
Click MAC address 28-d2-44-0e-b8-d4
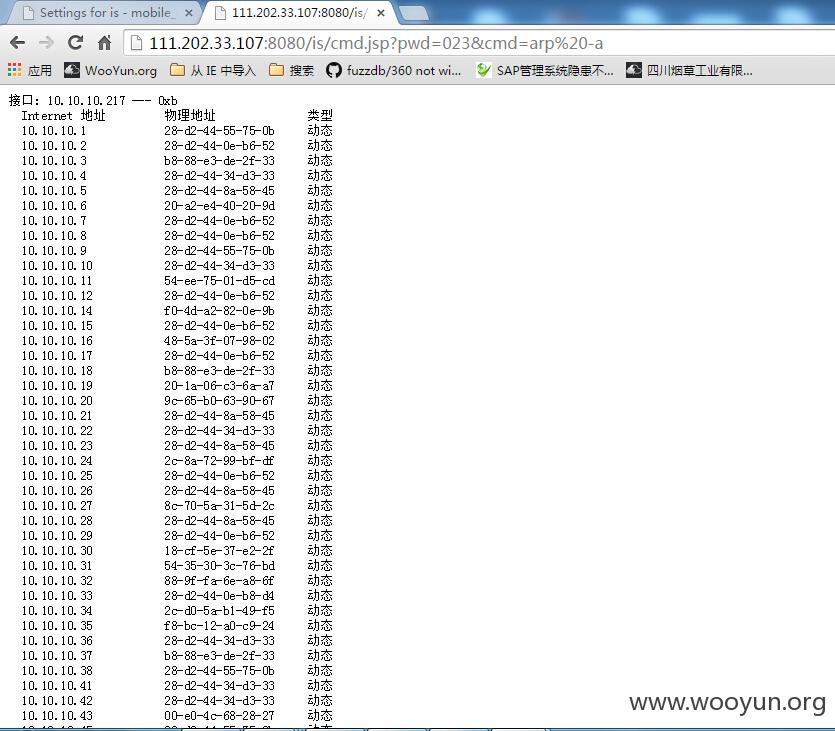(219, 596)
